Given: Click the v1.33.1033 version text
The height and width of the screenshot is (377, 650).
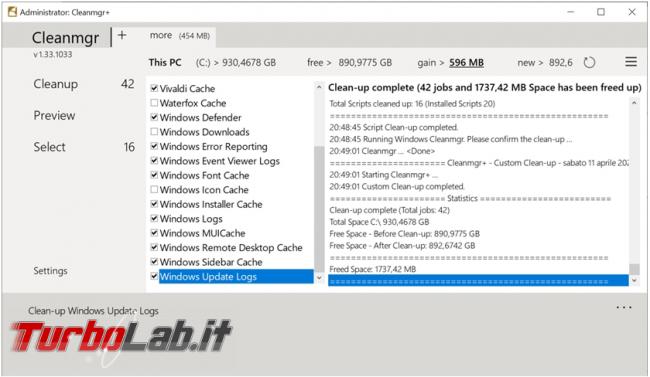Looking at the screenshot, I should pyautogui.click(x=53, y=54).
